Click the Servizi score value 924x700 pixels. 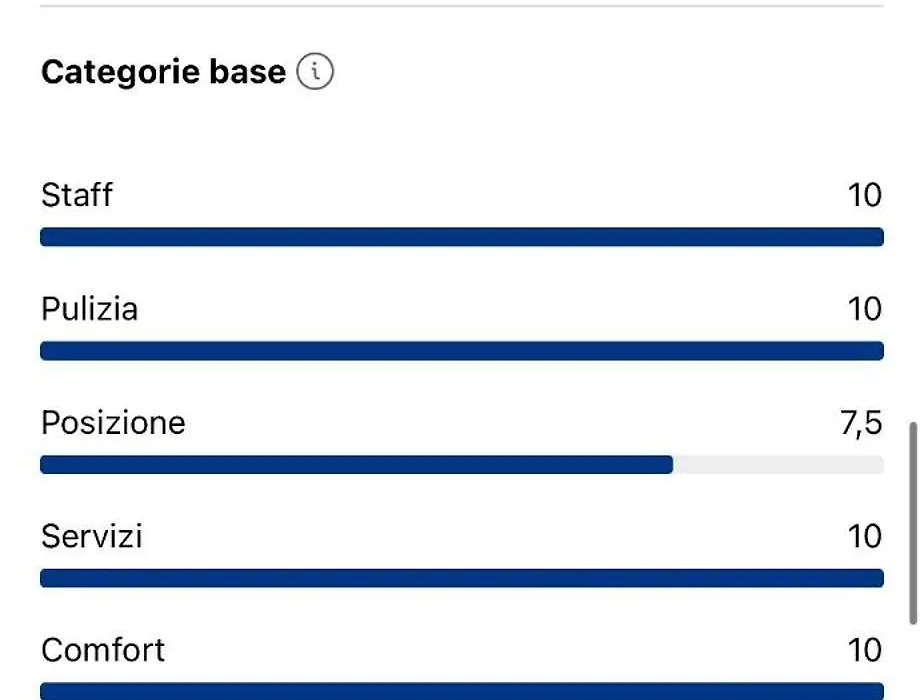(x=864, y=536)
